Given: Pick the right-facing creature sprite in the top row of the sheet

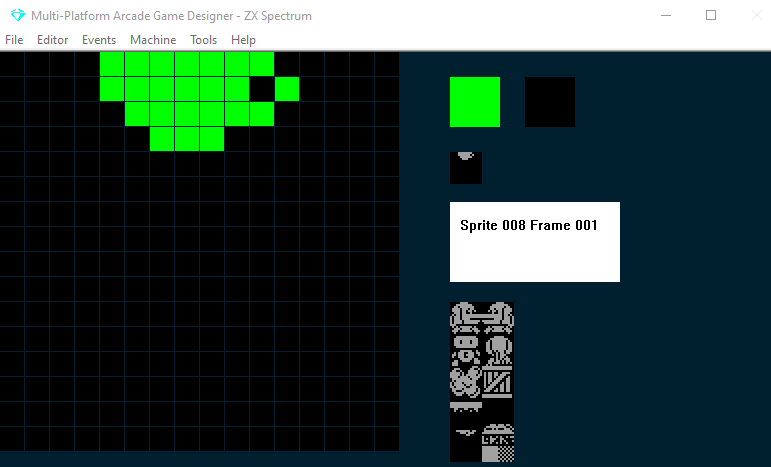Looking at the screenshot, I should pos(498,318).
